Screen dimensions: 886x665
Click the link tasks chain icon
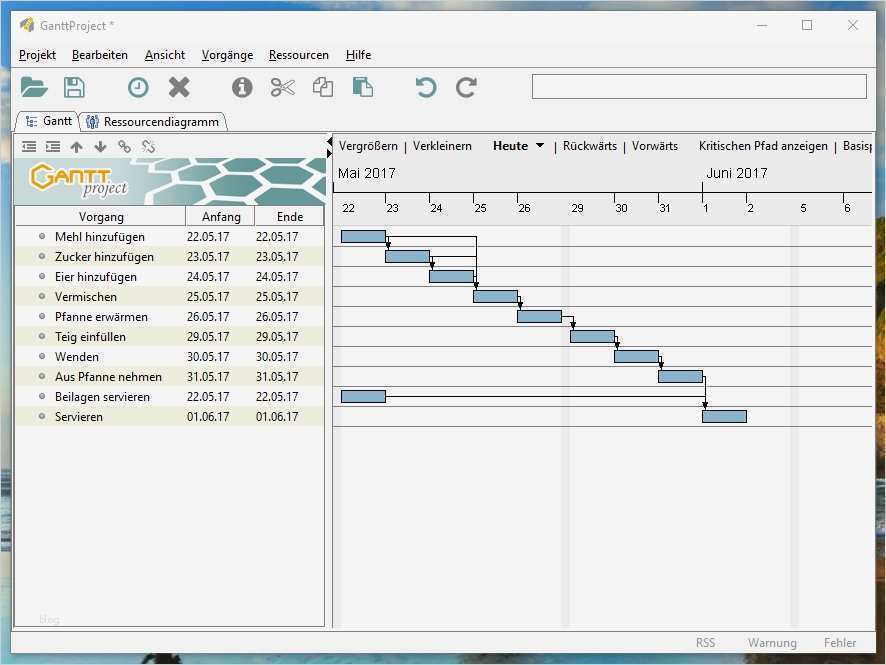click(x=124, y=146)
